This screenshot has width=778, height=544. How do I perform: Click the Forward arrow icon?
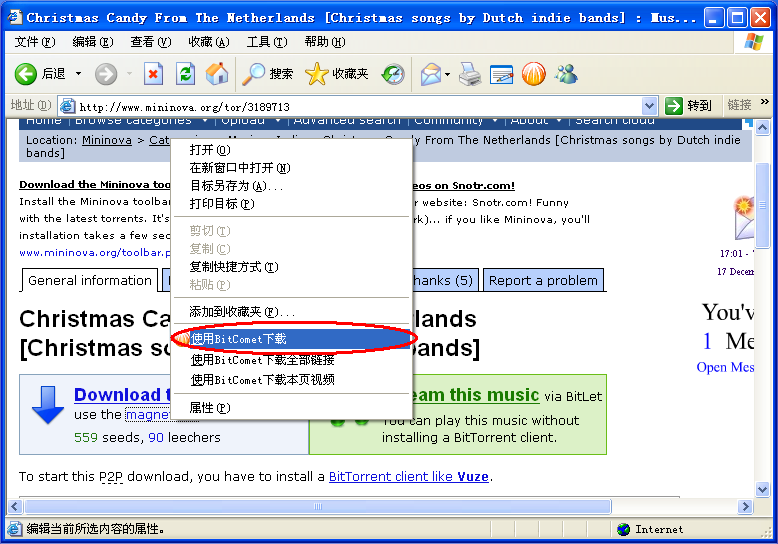click(106, 74)
